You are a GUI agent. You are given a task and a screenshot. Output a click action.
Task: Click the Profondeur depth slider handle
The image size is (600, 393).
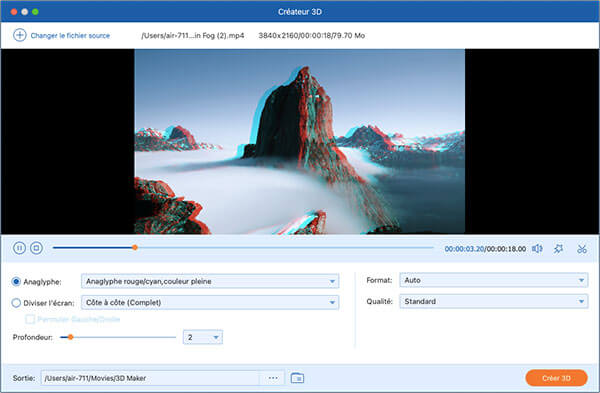point(70,337)
